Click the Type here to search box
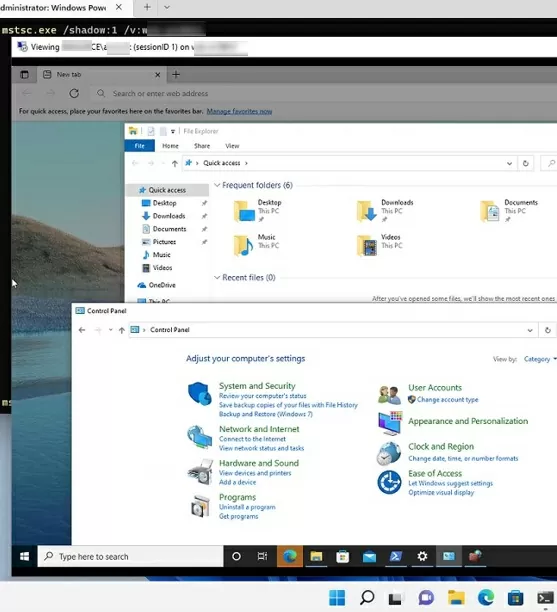 click(130, 556)
